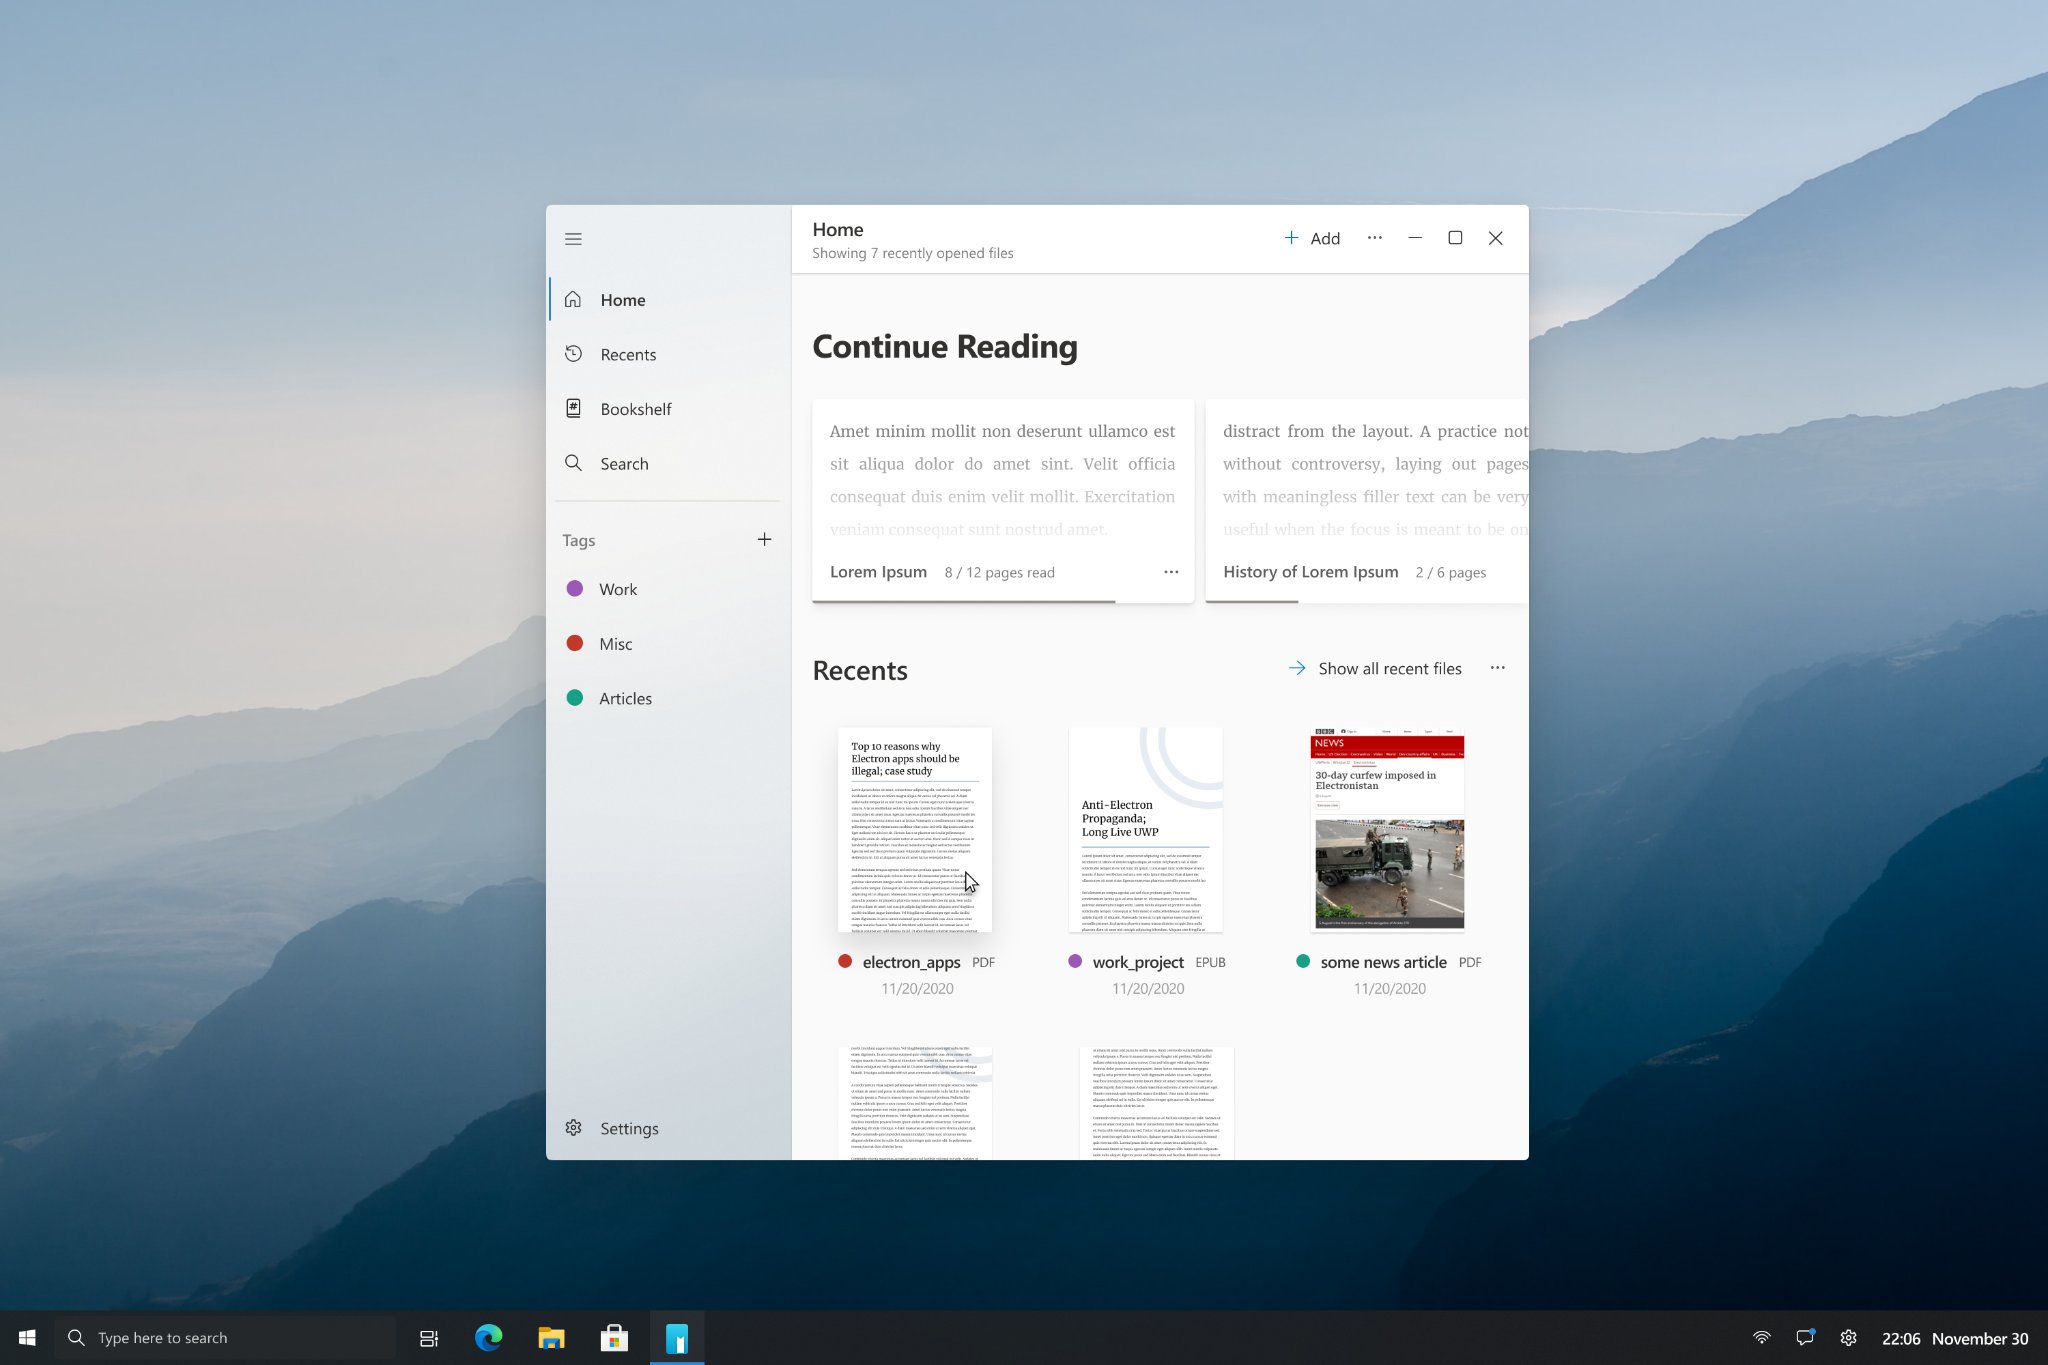Click the Windows Start button
2048x1365 pixels.
pyautogui.click(x=27, y=1337)
